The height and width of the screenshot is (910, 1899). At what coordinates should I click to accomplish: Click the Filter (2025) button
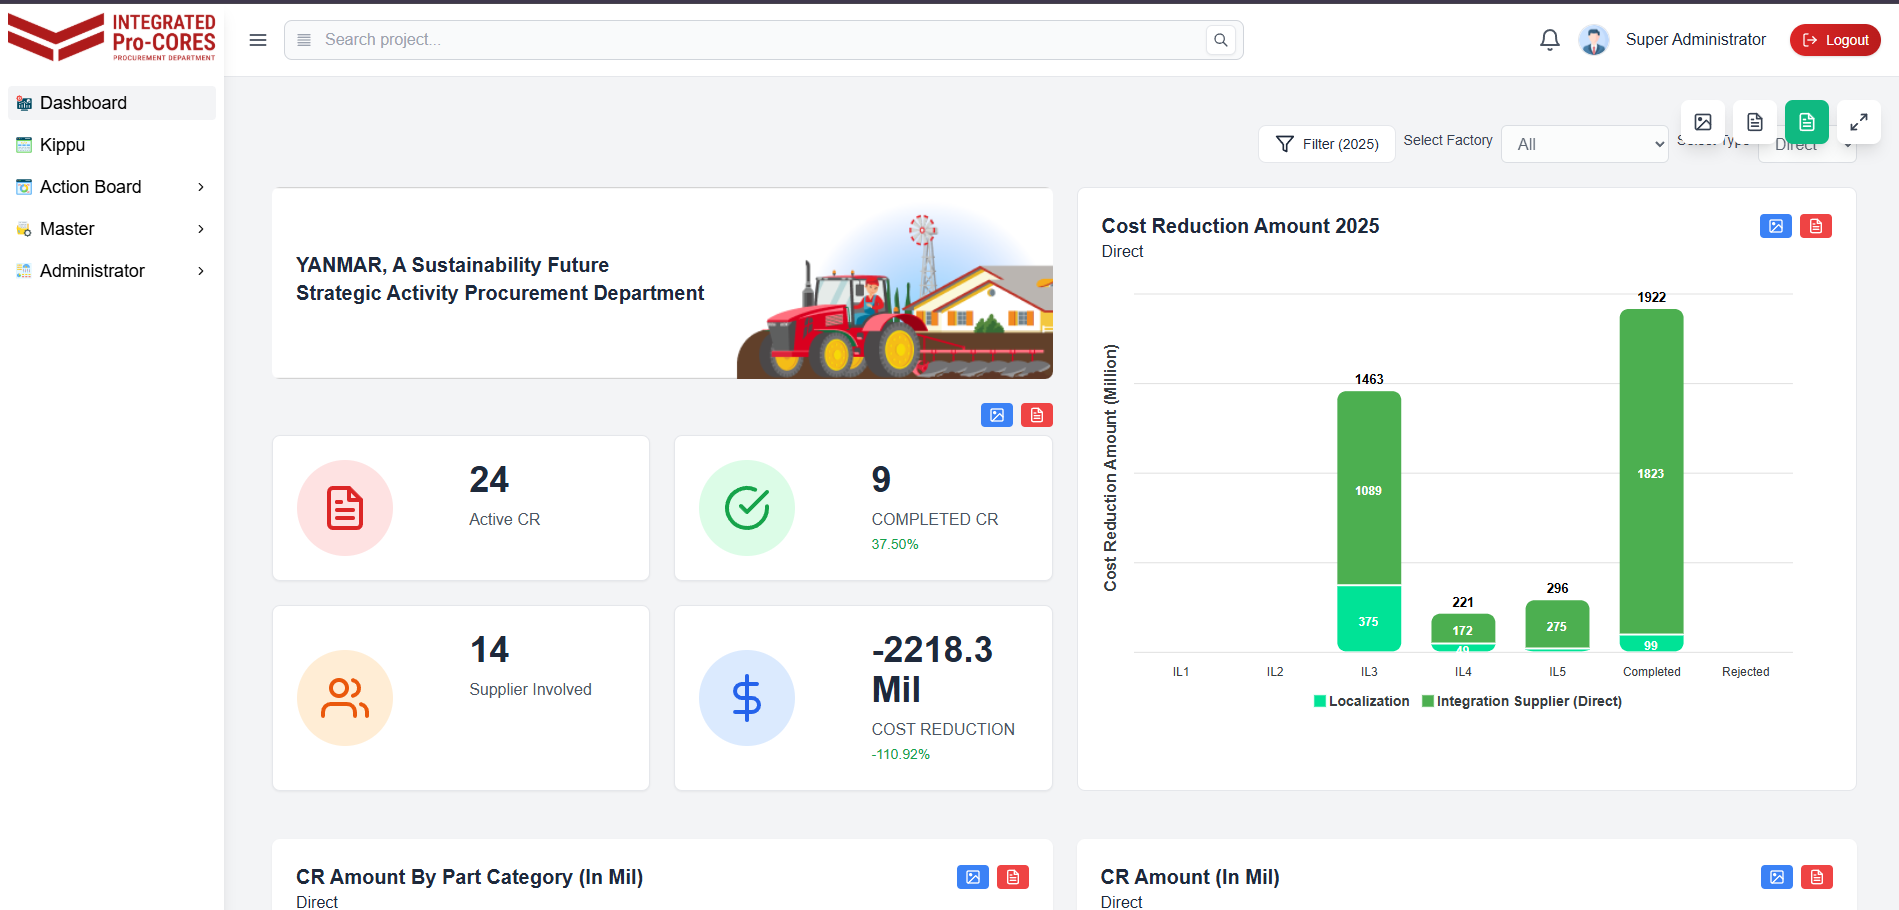click(x=1327, y=144)
